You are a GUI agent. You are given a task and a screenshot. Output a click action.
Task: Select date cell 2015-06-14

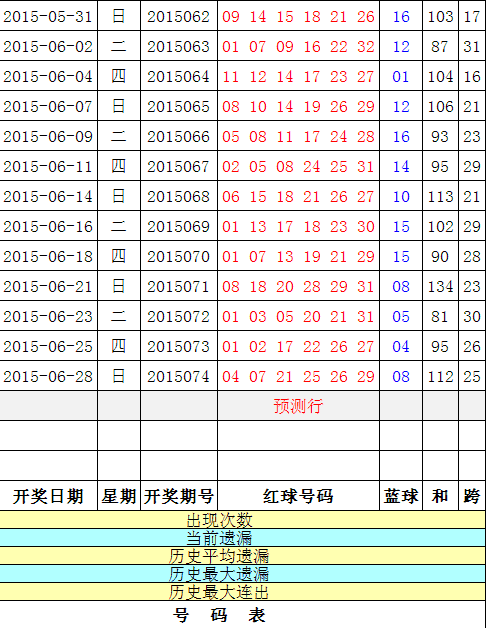pyautogui.click(x=48, y=197)
